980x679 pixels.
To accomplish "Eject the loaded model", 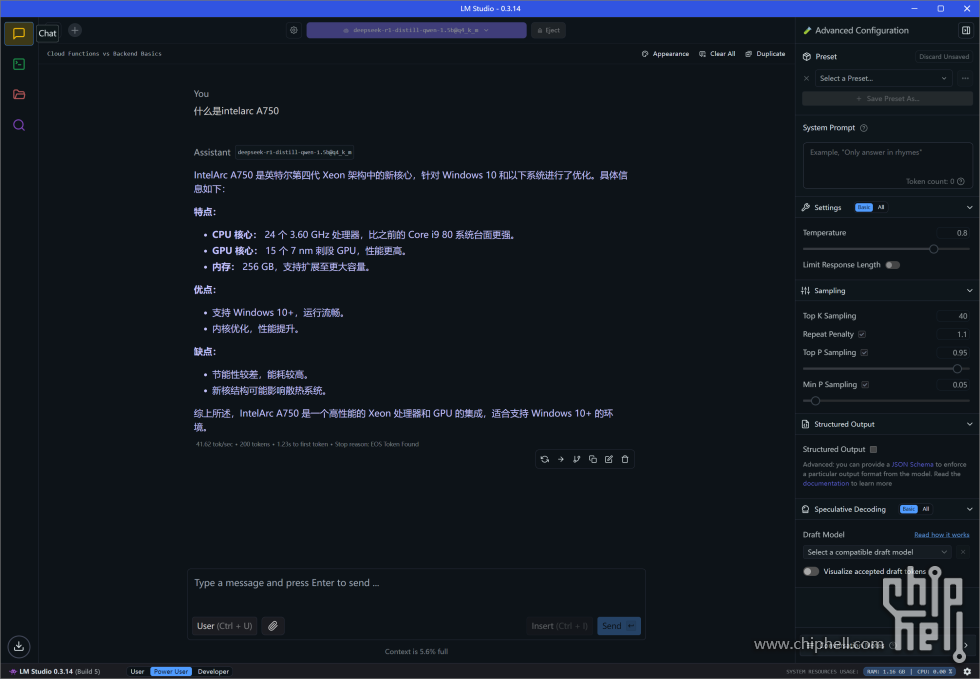I will [548, 30].
